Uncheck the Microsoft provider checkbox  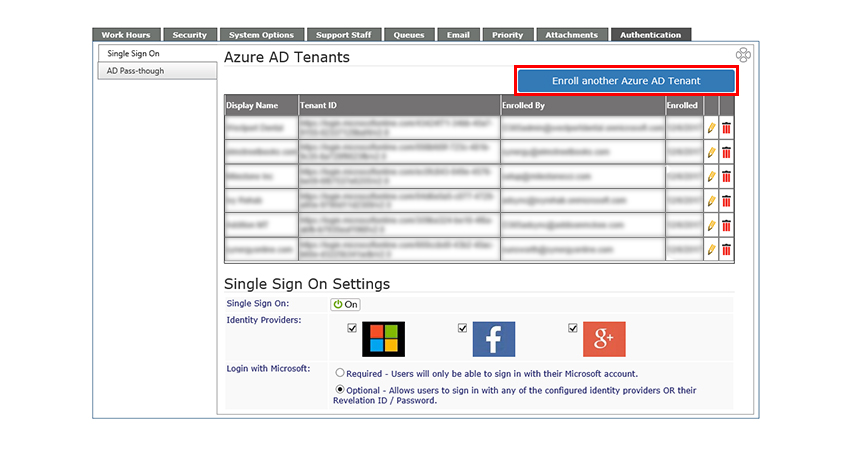tap(352, 328)
